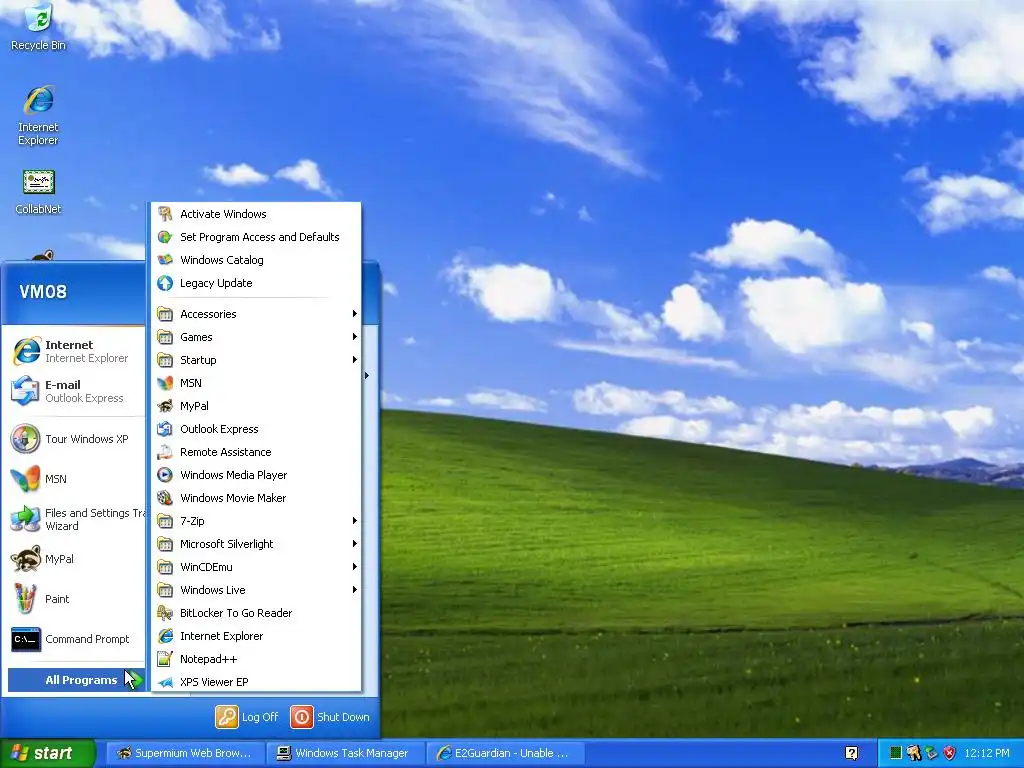The height and width of the screenshot is (768, 1024).
Task: Expand the Accessories submenu
Action: coord(256,314)
